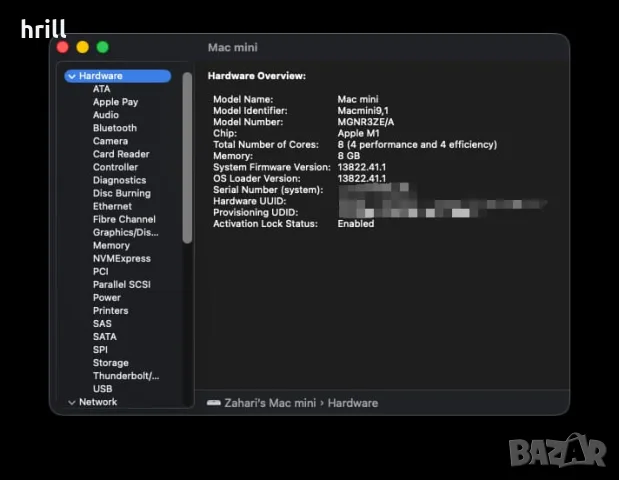Select Network in the sidebar
Viewport: 619px width, 480px height.
point(98,402)
